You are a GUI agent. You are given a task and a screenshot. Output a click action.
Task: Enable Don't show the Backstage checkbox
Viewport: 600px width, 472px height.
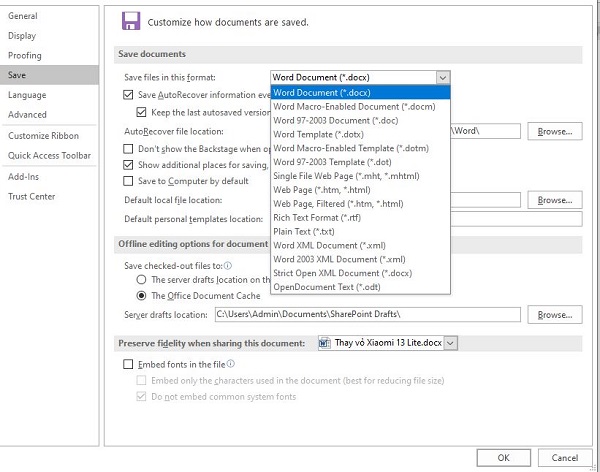(128, 149)
